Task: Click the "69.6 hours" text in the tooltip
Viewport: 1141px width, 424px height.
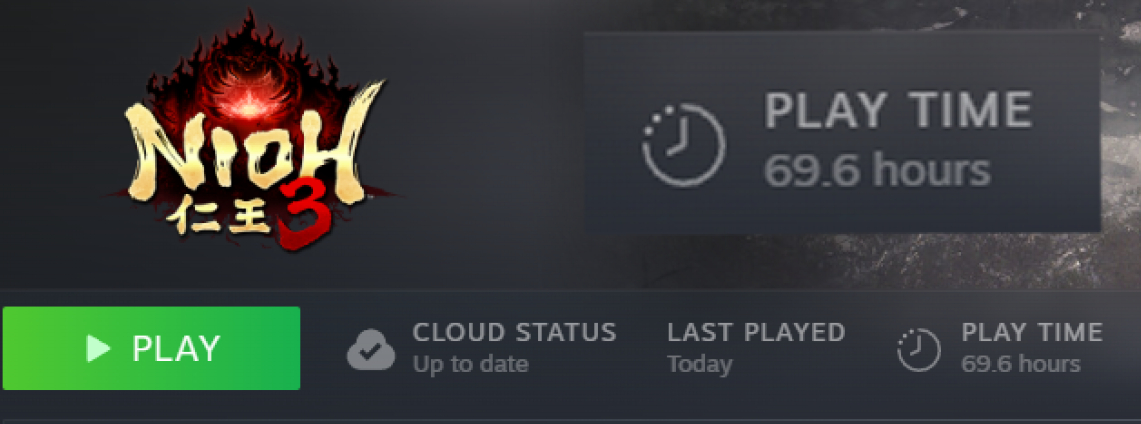Action: click(877, 169)
